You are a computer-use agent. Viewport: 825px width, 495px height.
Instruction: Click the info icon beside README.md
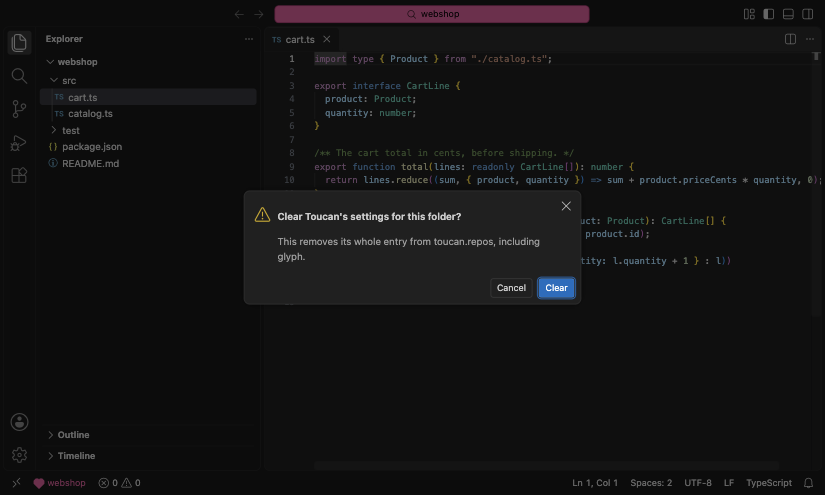tap(53, 163)
